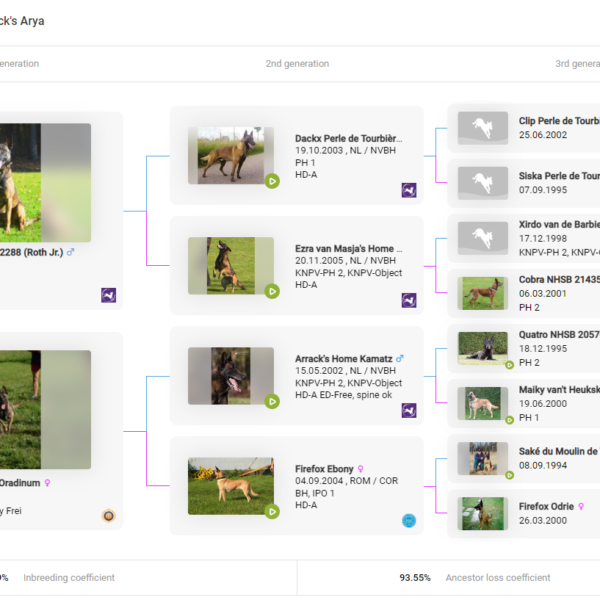Click the Cobra NHSB dog thumbnail

pyautogui.click(x=483, y=293)
